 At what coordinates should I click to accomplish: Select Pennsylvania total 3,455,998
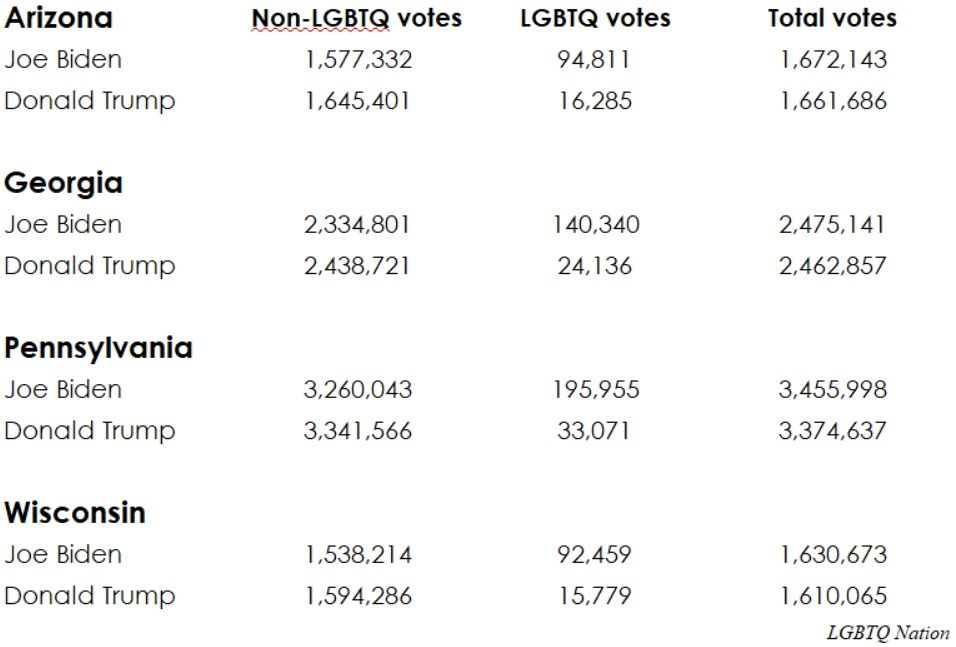point(832,389)
